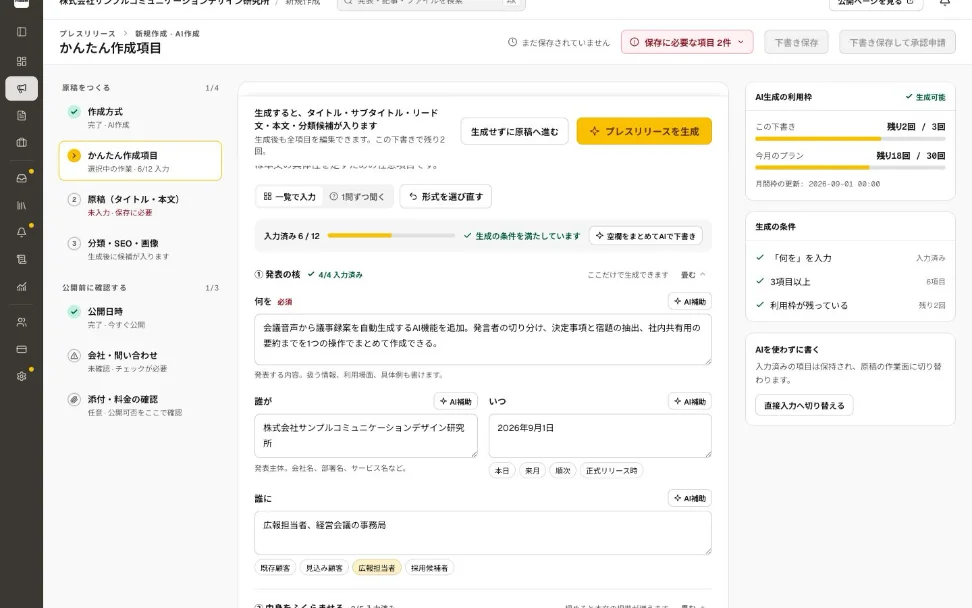Open the inbox icon with notification dot
The width and height of the screenshot is (972, 608).
(x=21, y=178)
